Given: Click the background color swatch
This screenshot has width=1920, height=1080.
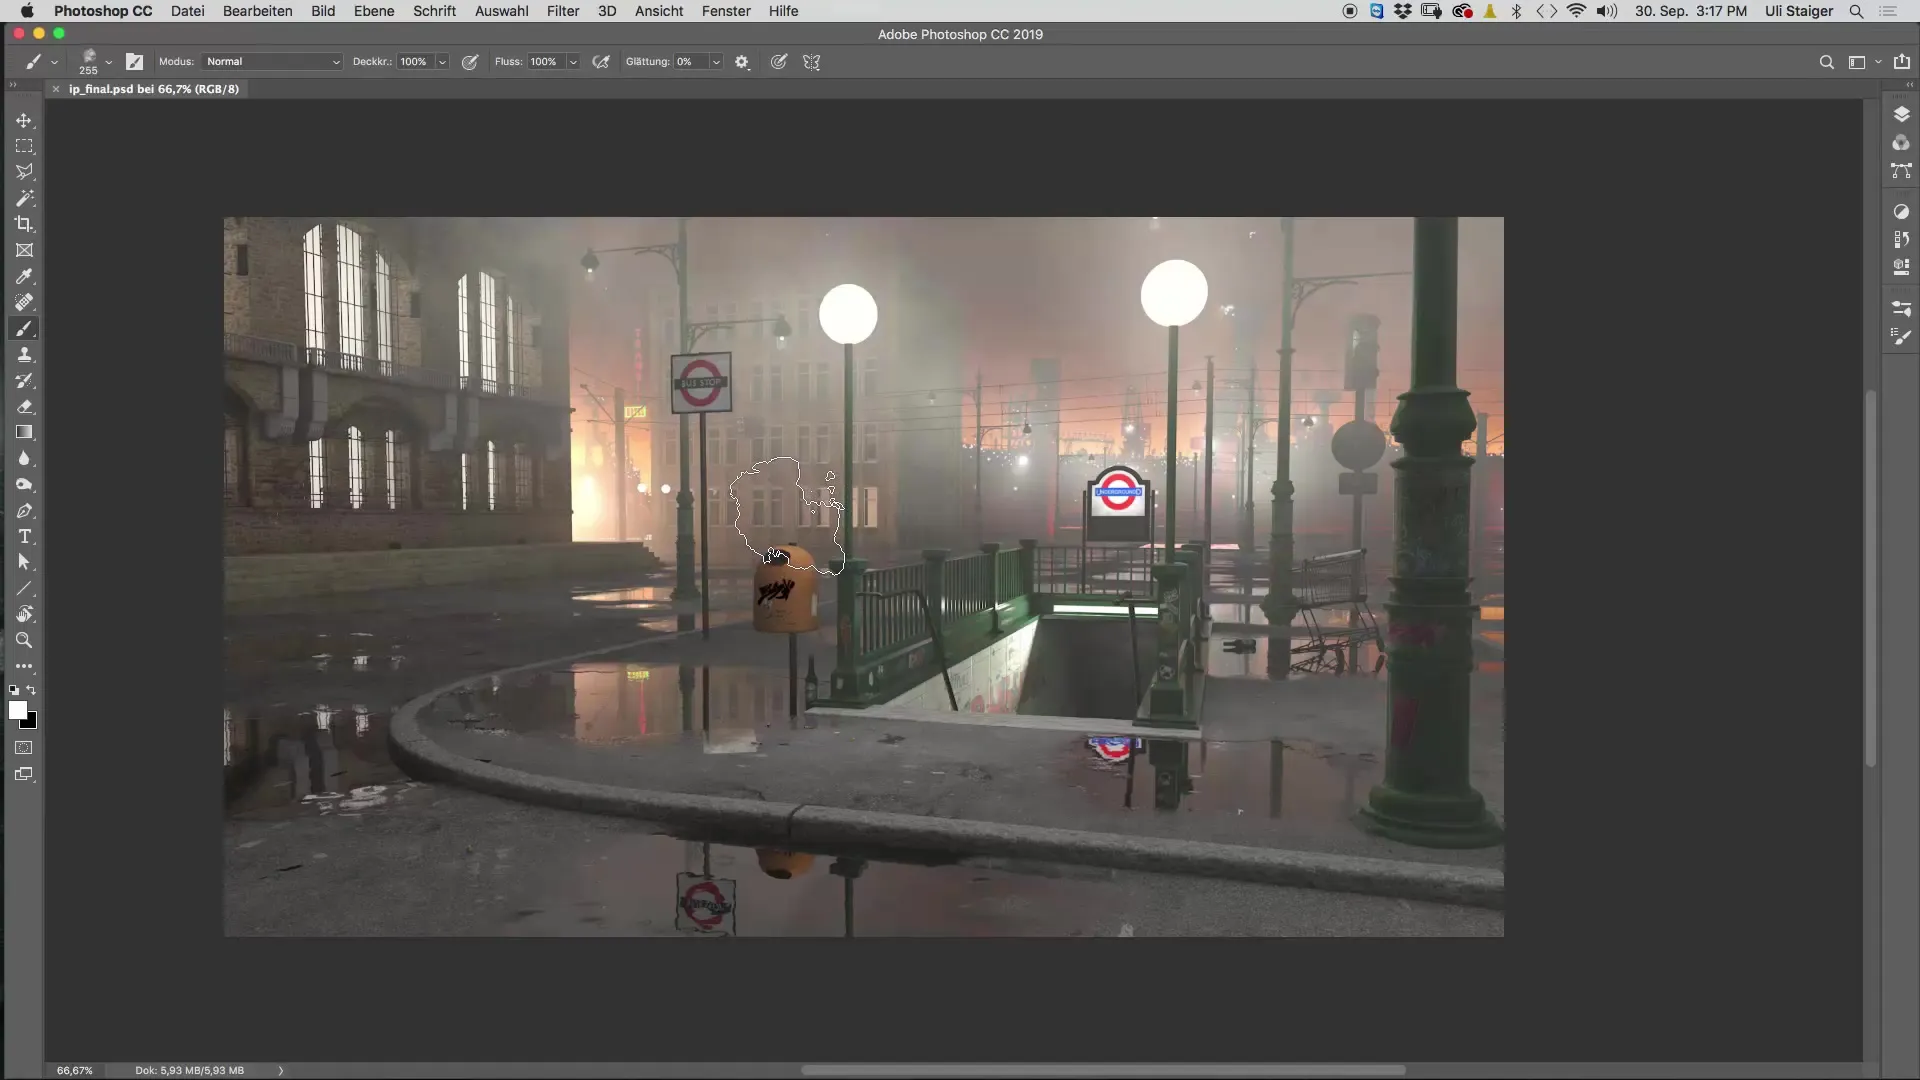Looking at the screenshot, I should pyautogui.click(x=32, y=723).
